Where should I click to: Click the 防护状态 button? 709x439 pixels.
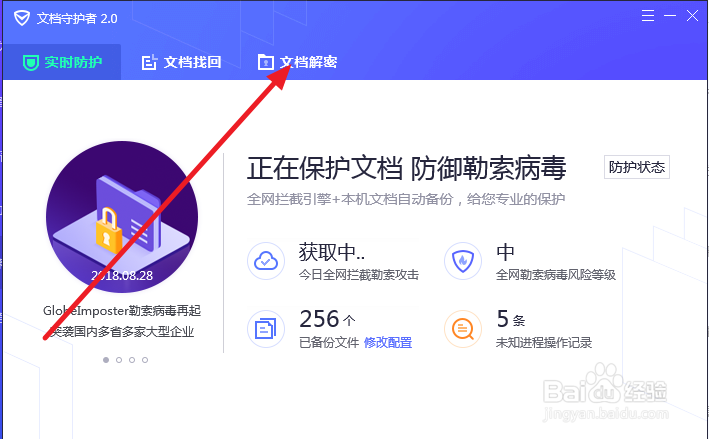tap(637, 167)
